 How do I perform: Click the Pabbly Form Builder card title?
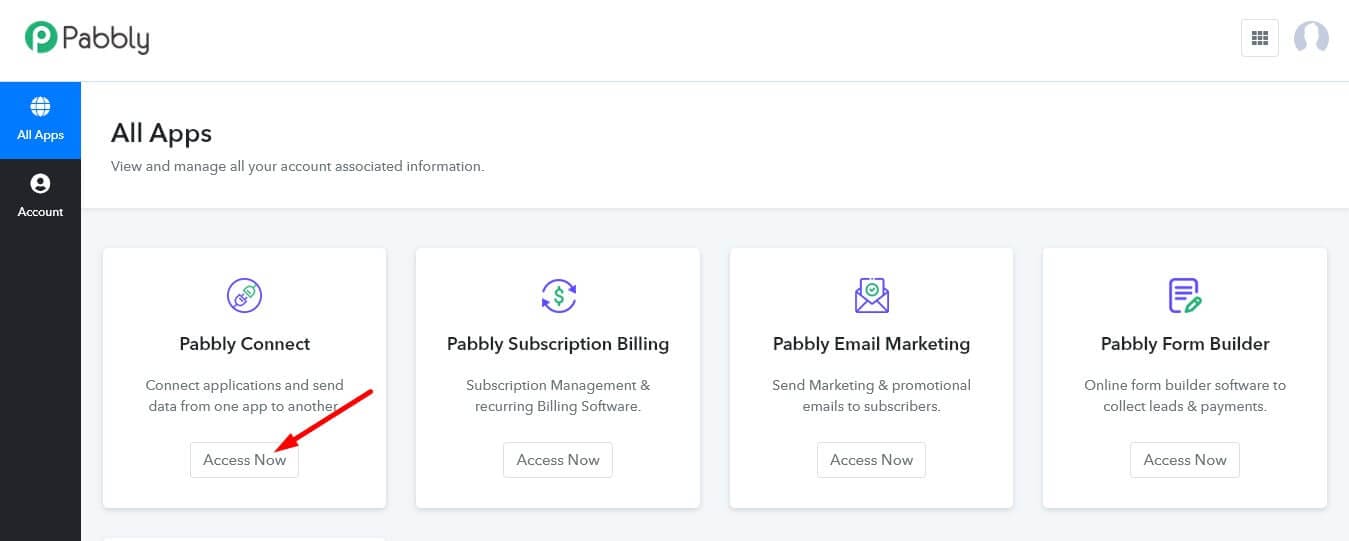pyautogui.click(x=1185, y=344)
